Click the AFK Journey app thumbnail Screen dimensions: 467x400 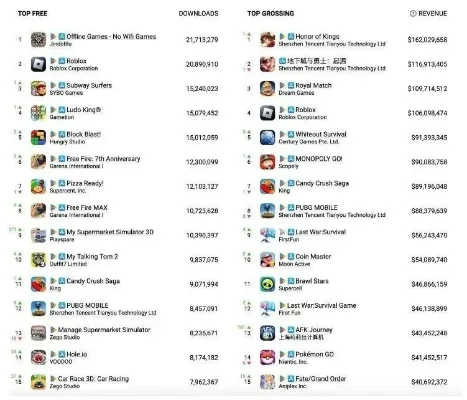(267, 333)
